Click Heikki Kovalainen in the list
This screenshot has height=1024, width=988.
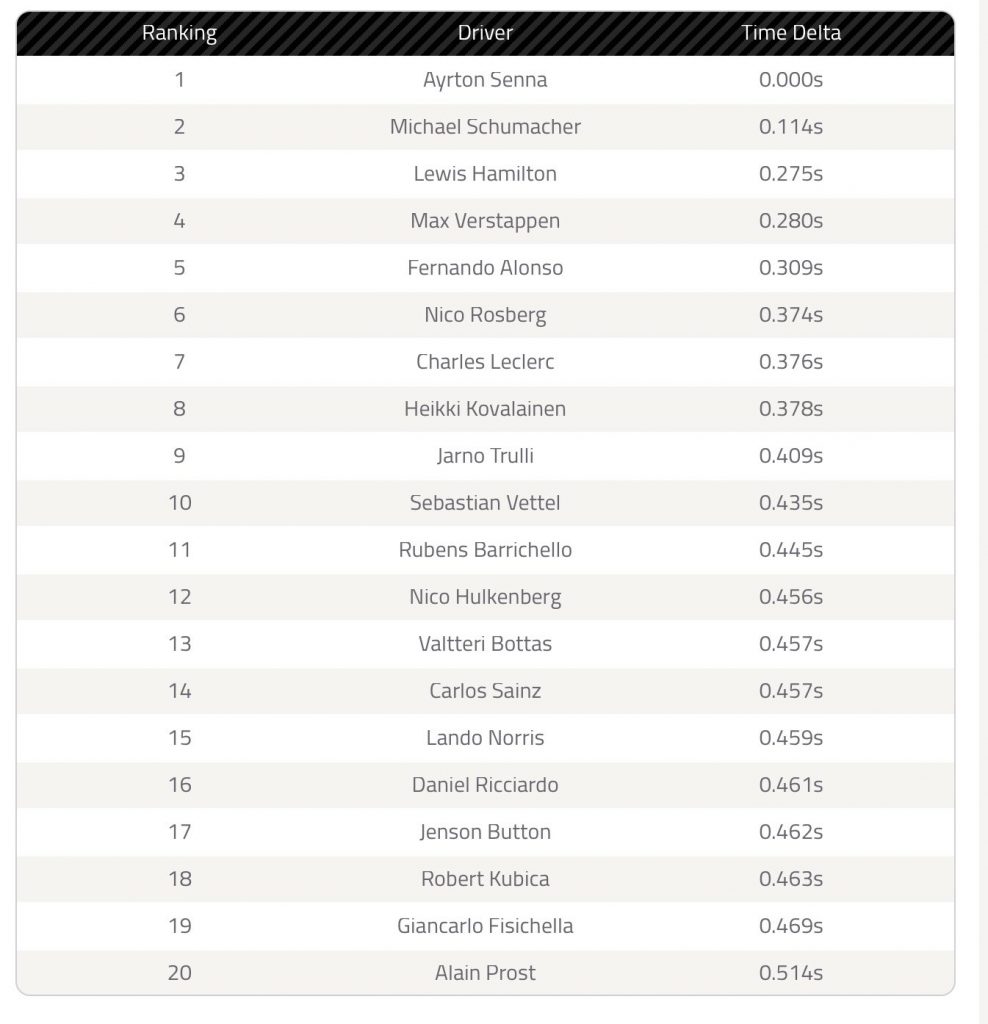click(485, 409)
